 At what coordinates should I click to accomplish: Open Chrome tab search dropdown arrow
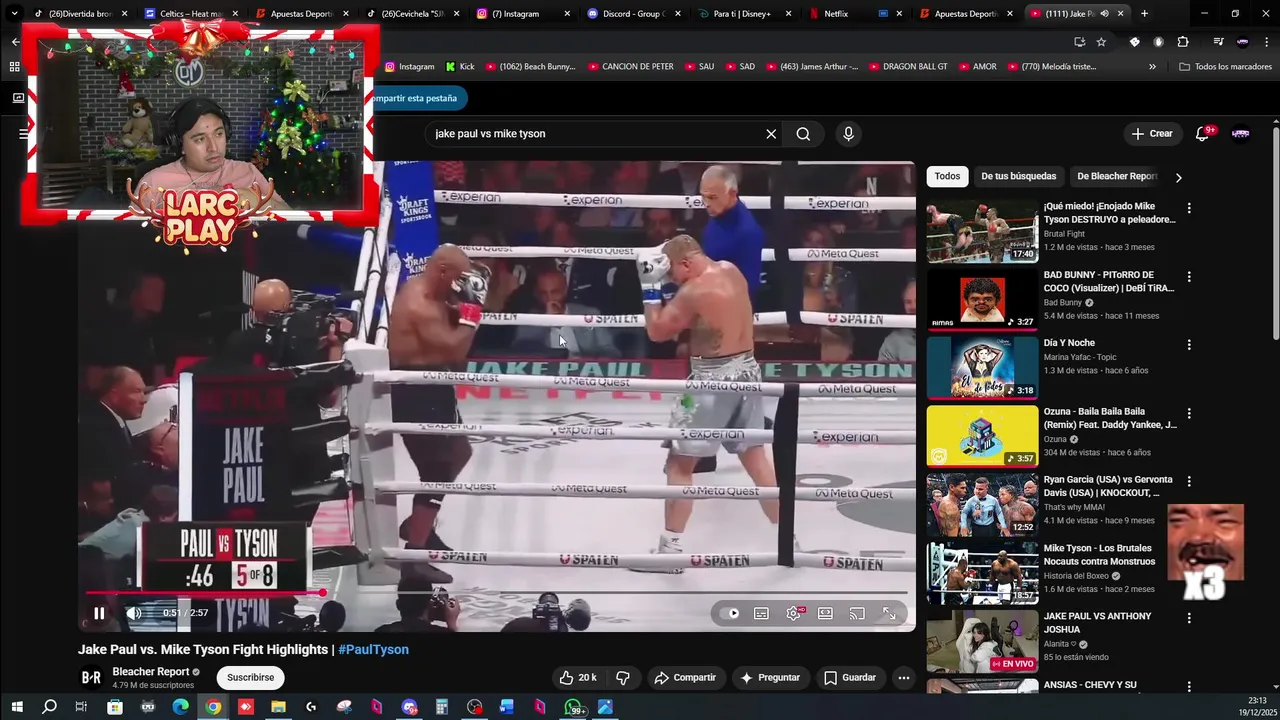pos(14,14)
